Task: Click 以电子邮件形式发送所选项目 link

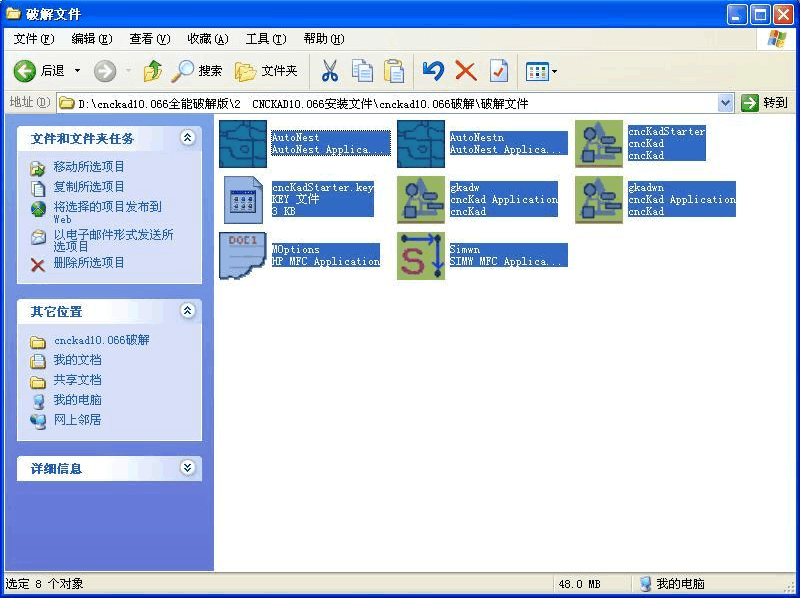Action: 113,240
